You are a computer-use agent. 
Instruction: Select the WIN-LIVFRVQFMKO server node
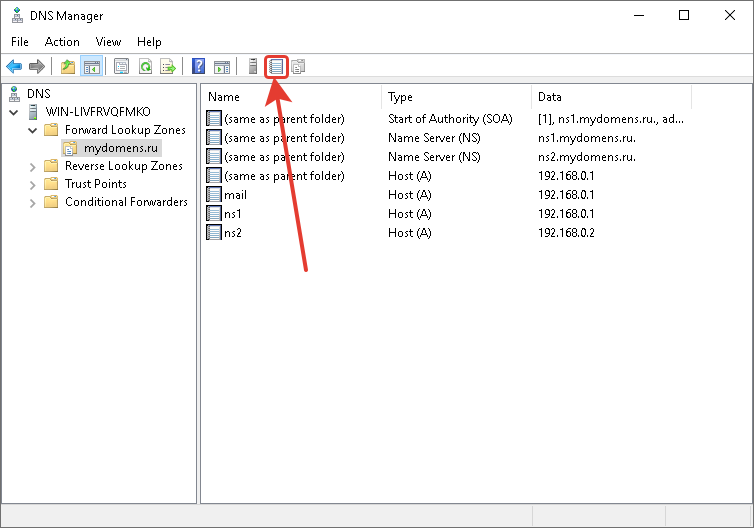click(x=98, y=112)
